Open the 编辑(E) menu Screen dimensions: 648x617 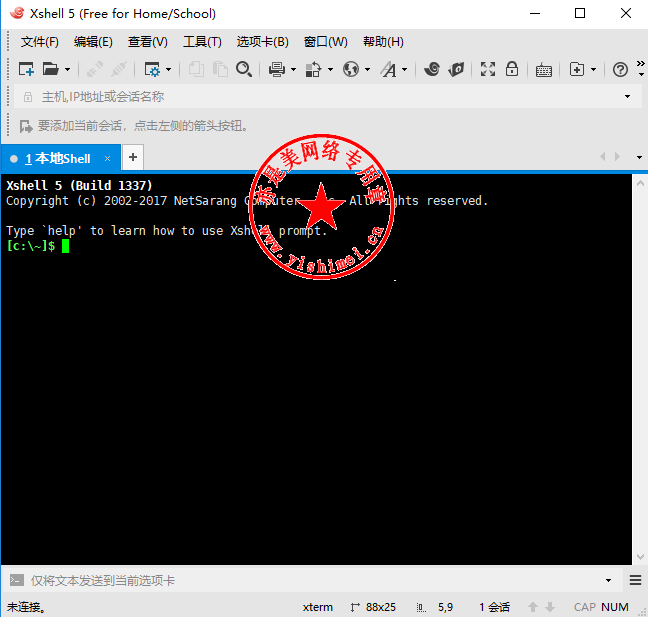(93, 42)
